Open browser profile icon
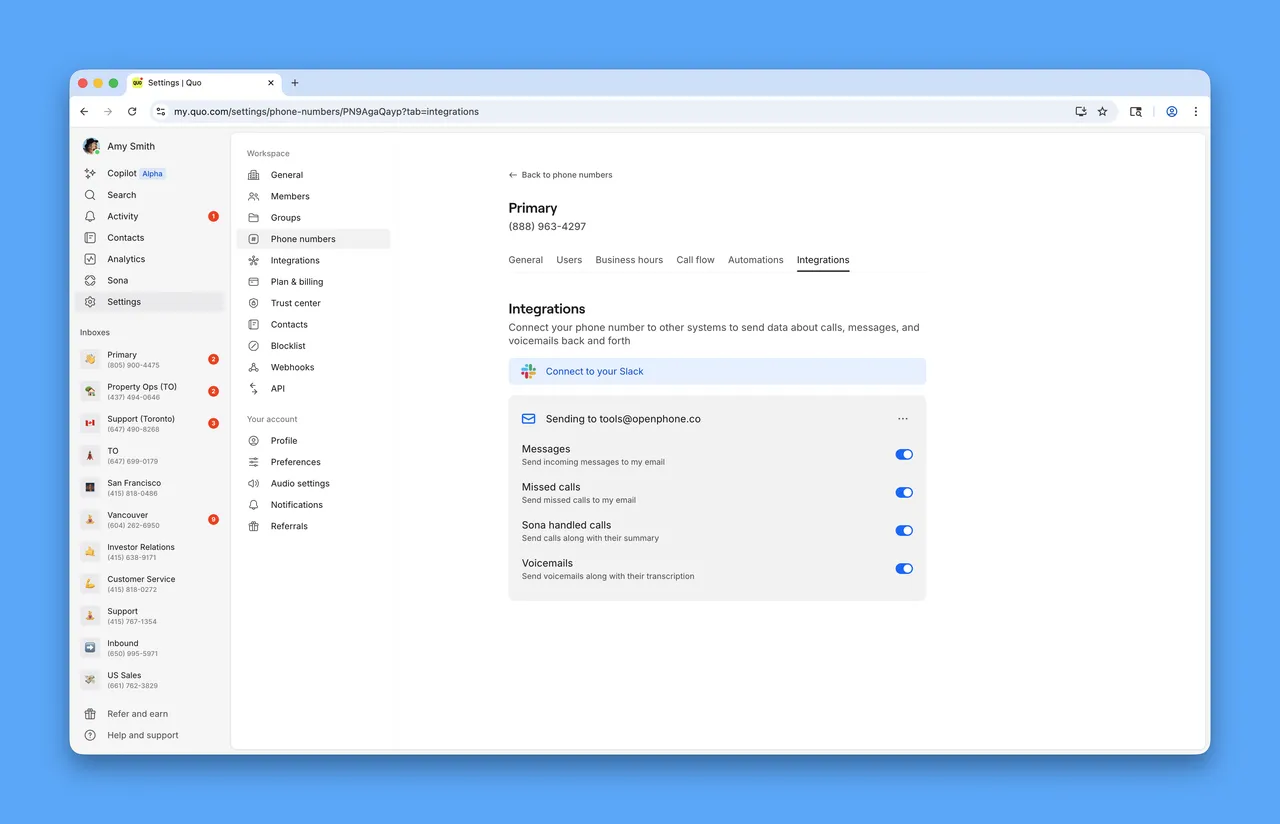 coord(1171,112)
